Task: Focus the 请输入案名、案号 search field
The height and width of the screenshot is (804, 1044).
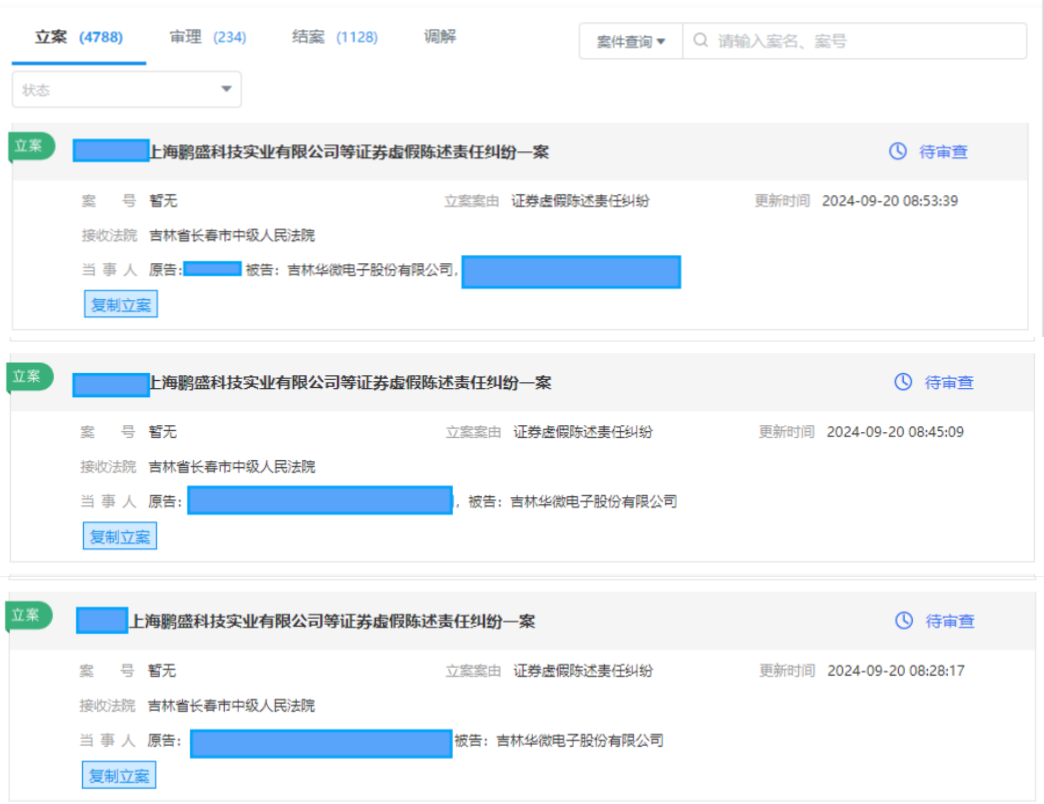Action: click(x=855, y=41)
